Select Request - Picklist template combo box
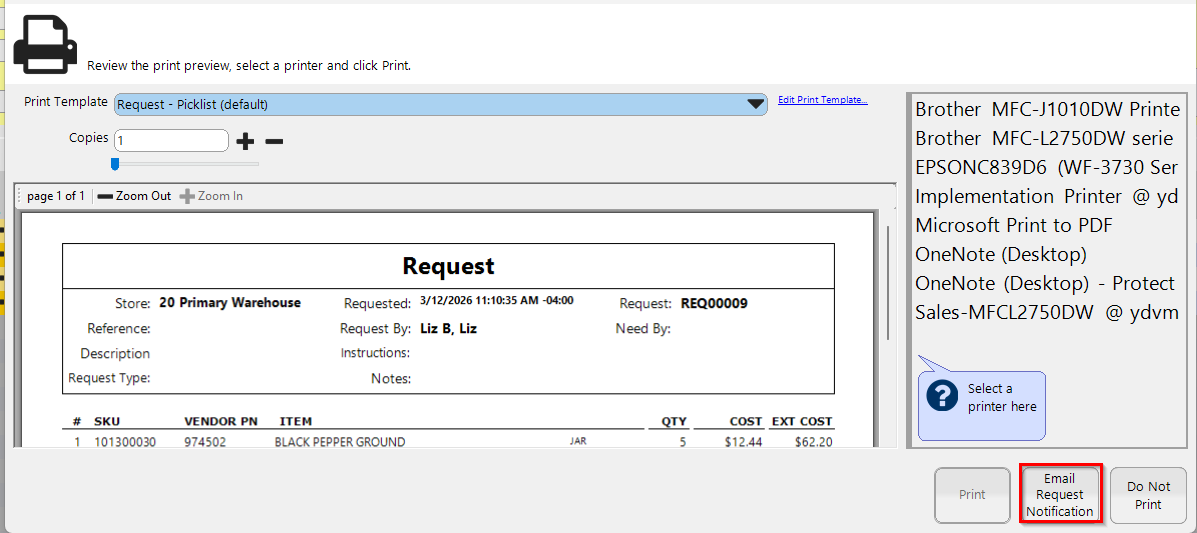The height and width of the screenshot is (533, 1197). coord(430,104)
